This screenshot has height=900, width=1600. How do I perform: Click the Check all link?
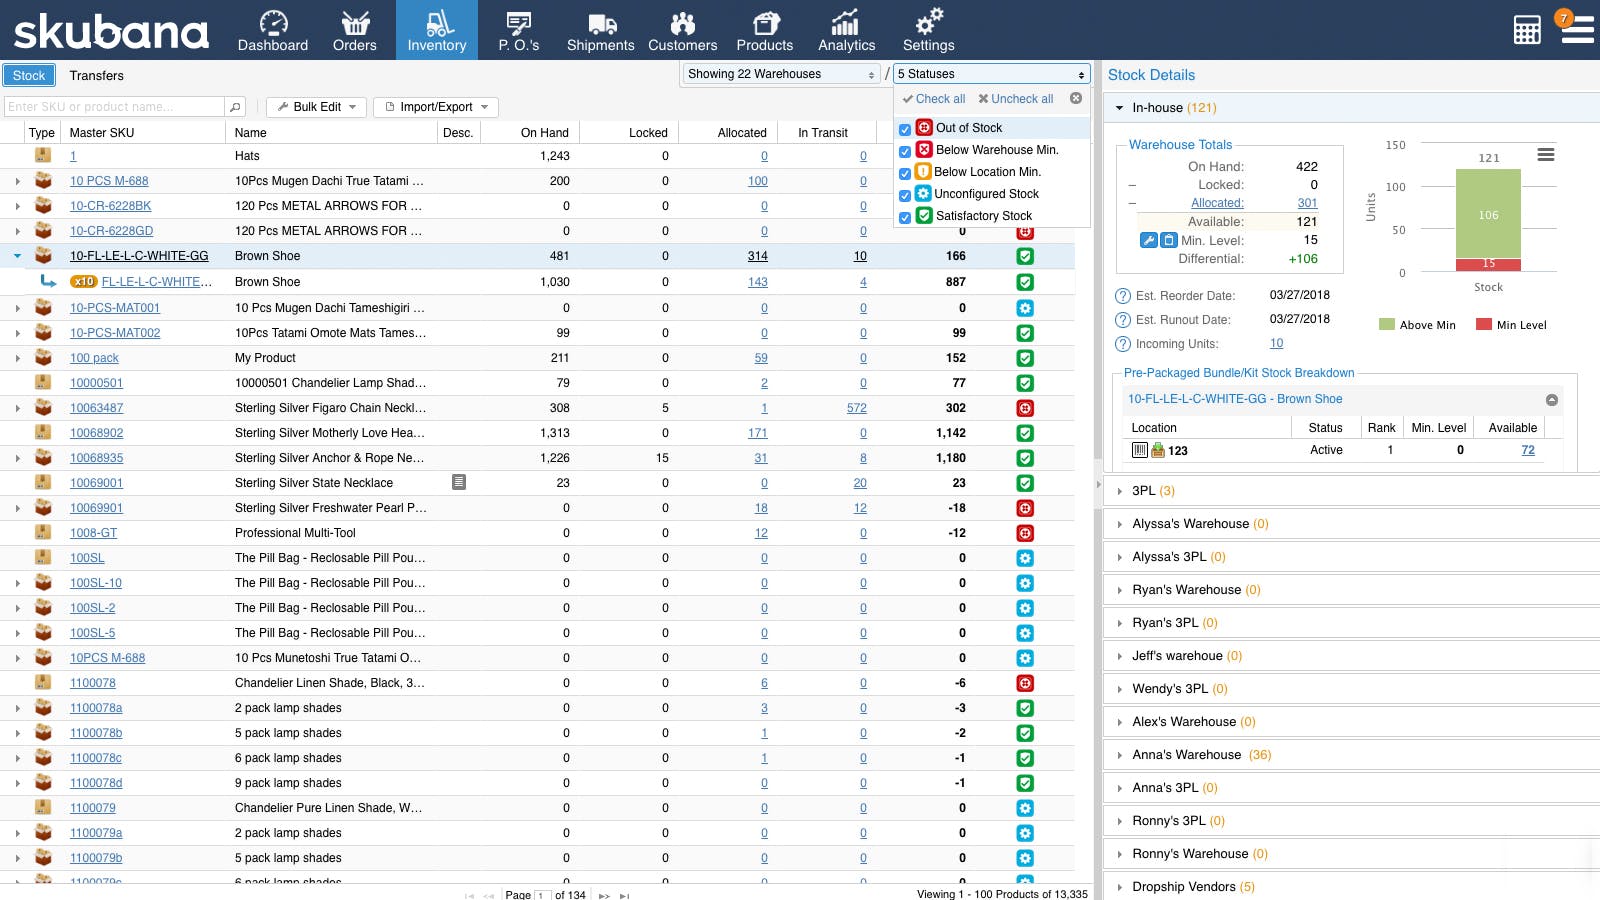pyautogui.click(x=934, y=99)
